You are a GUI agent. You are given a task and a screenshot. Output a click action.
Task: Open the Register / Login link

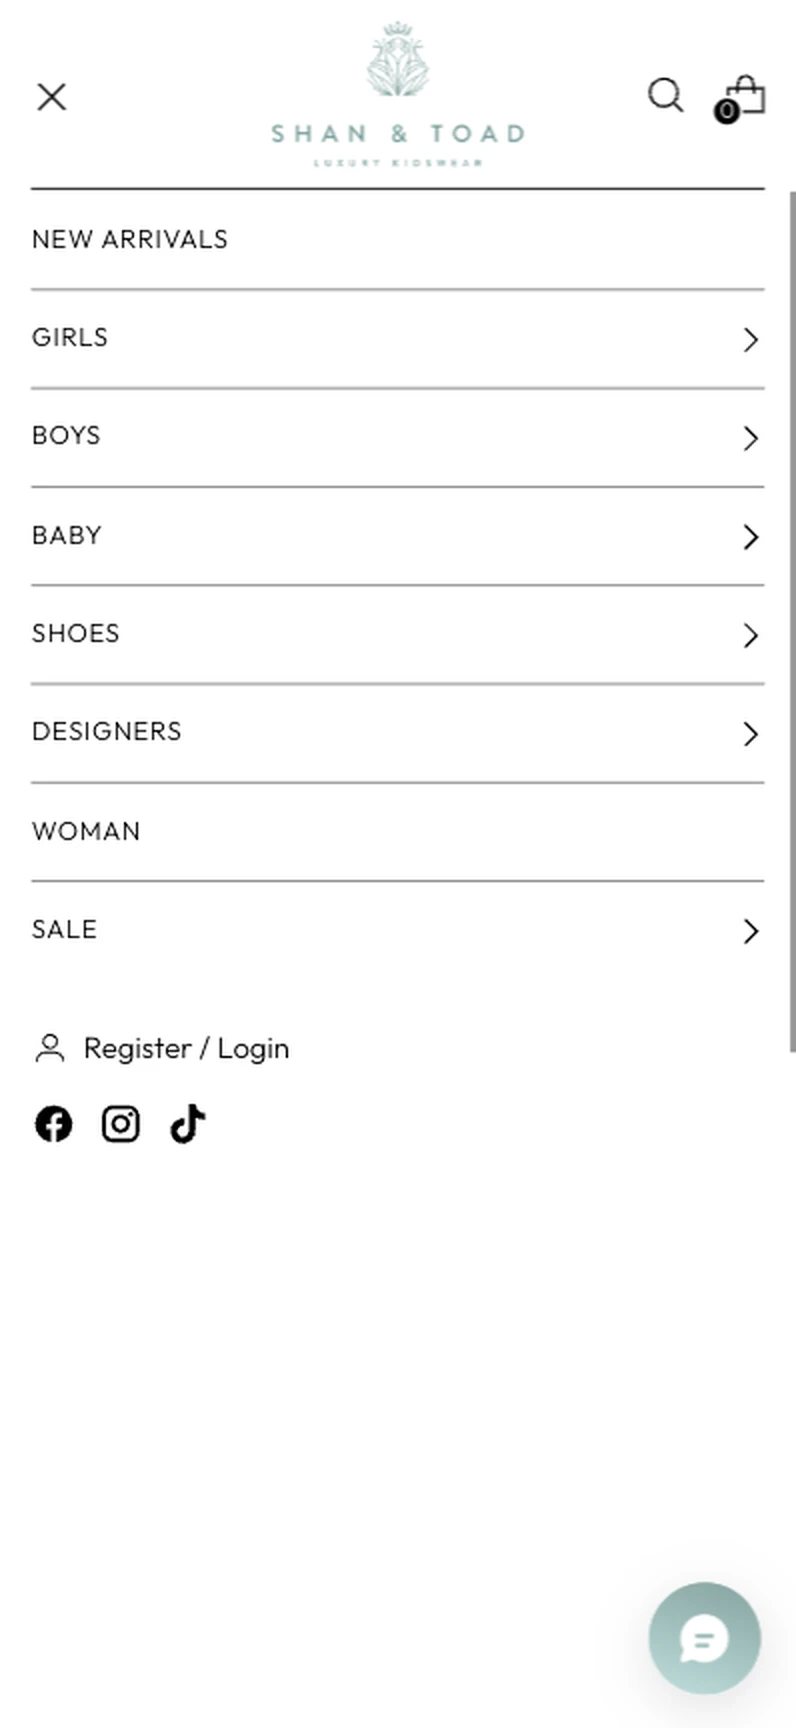186,1048
